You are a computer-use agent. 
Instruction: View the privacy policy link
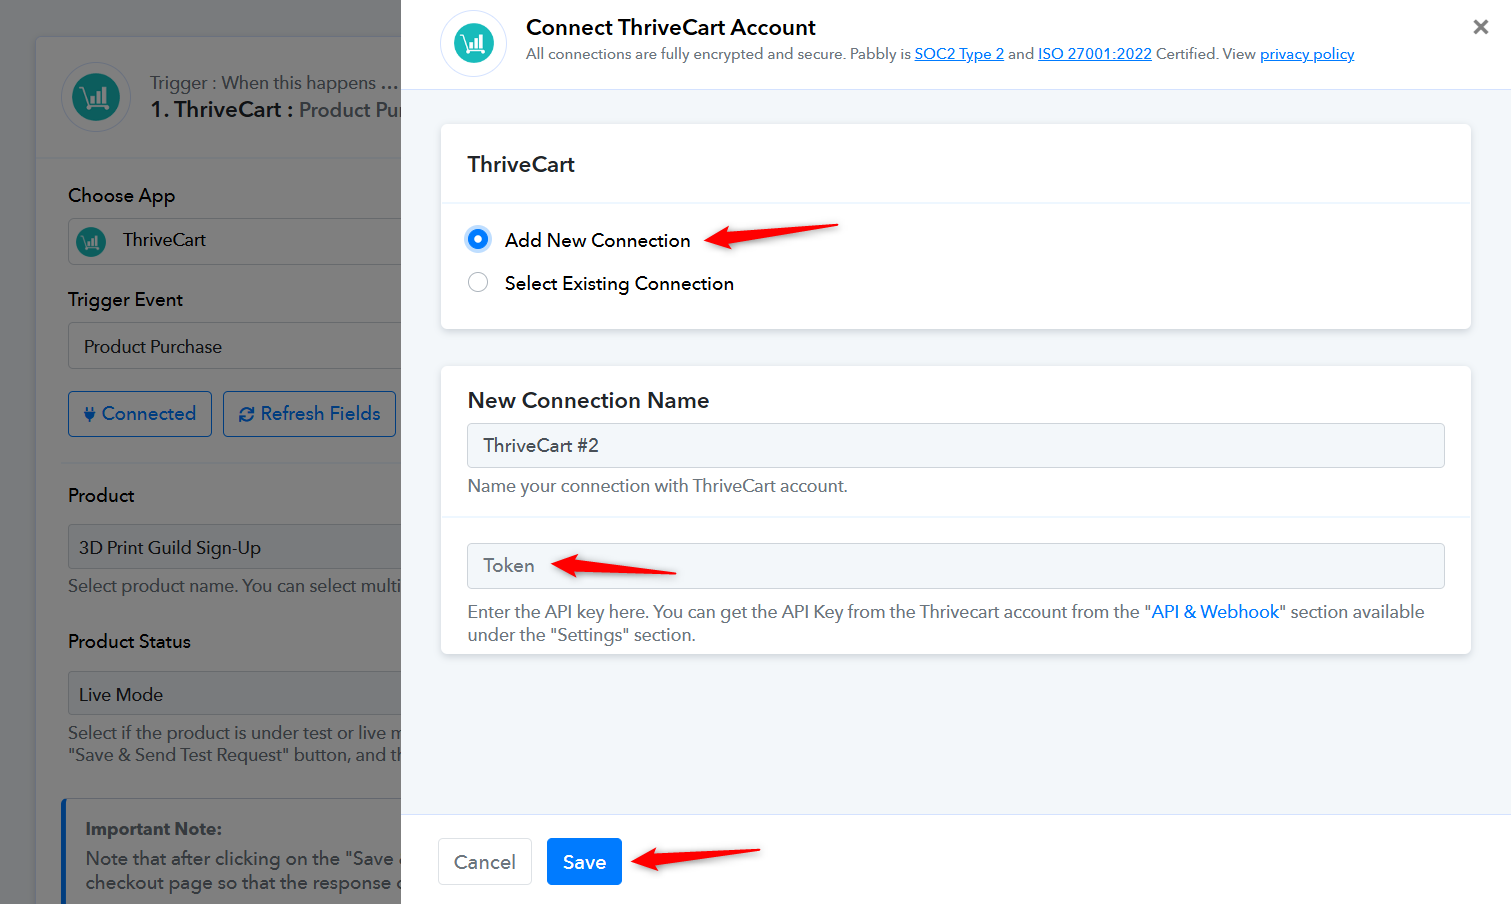tap(1306, 54)
